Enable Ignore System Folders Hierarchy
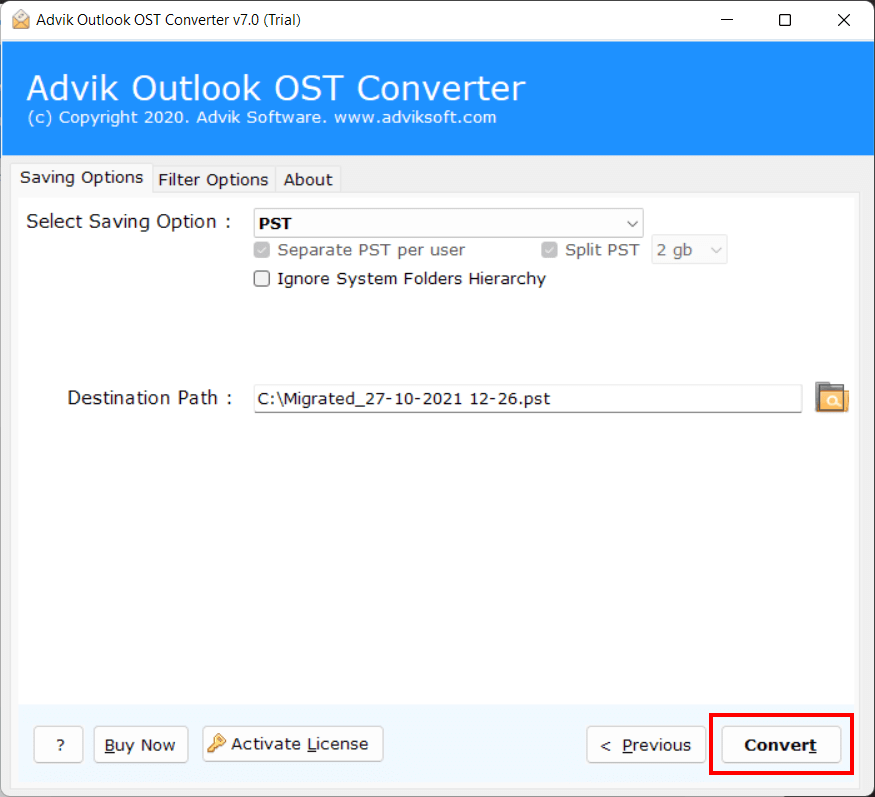The height and width of the screenshot is (797, 875). tap(262, 279)
